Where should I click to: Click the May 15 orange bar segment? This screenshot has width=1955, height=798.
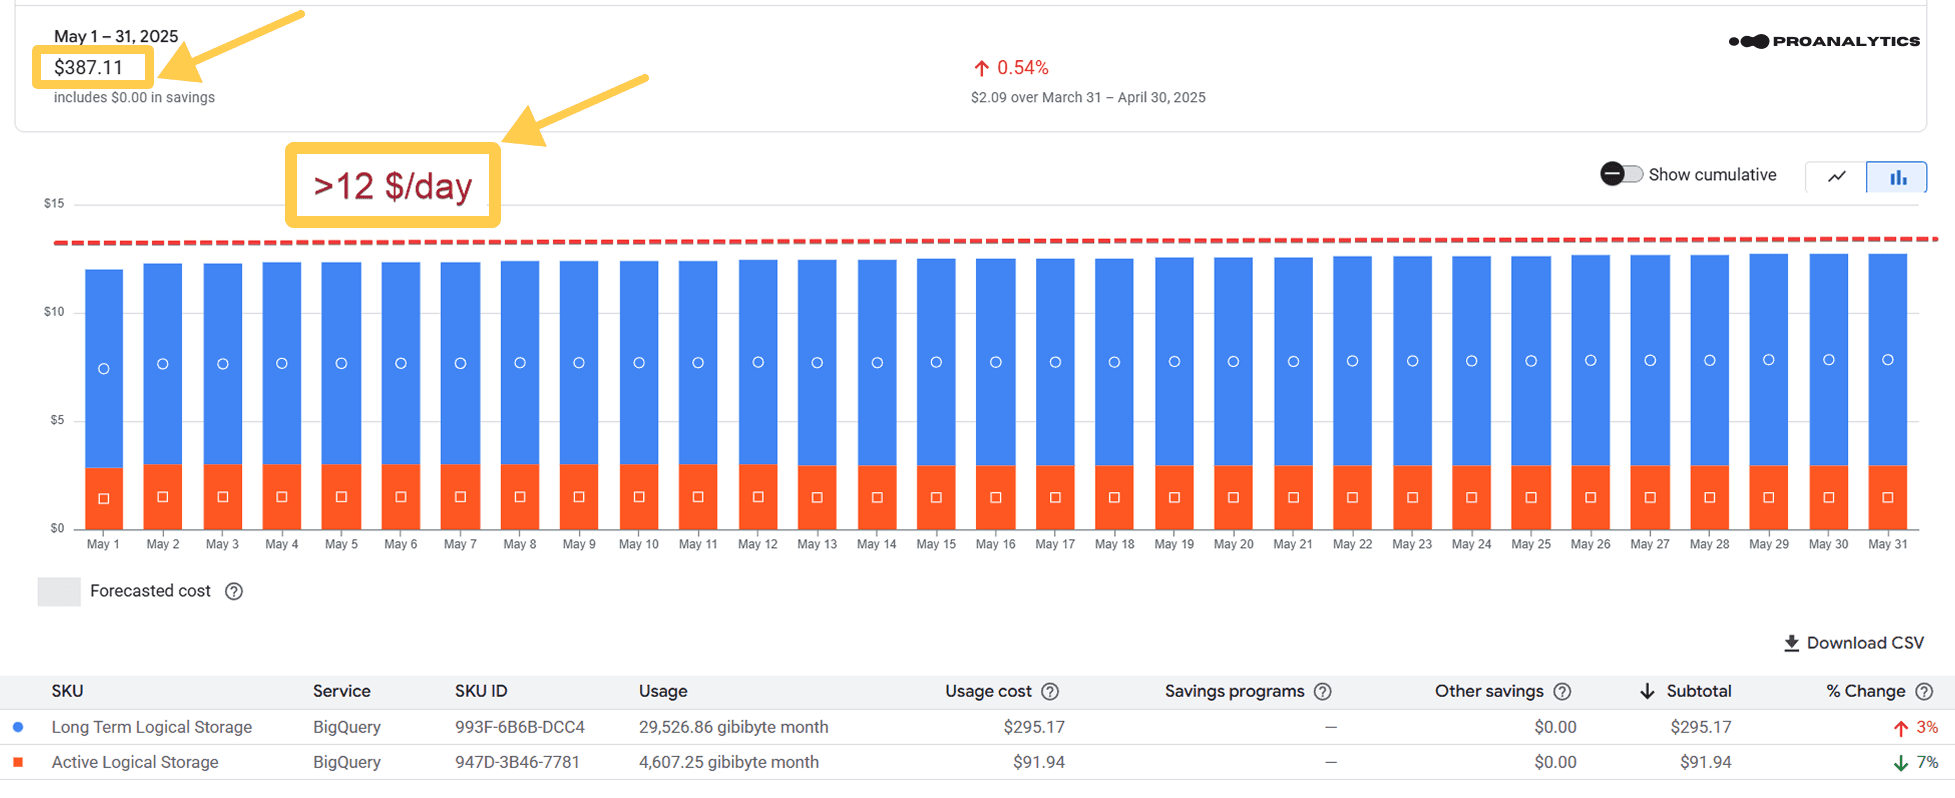[936, 497]
